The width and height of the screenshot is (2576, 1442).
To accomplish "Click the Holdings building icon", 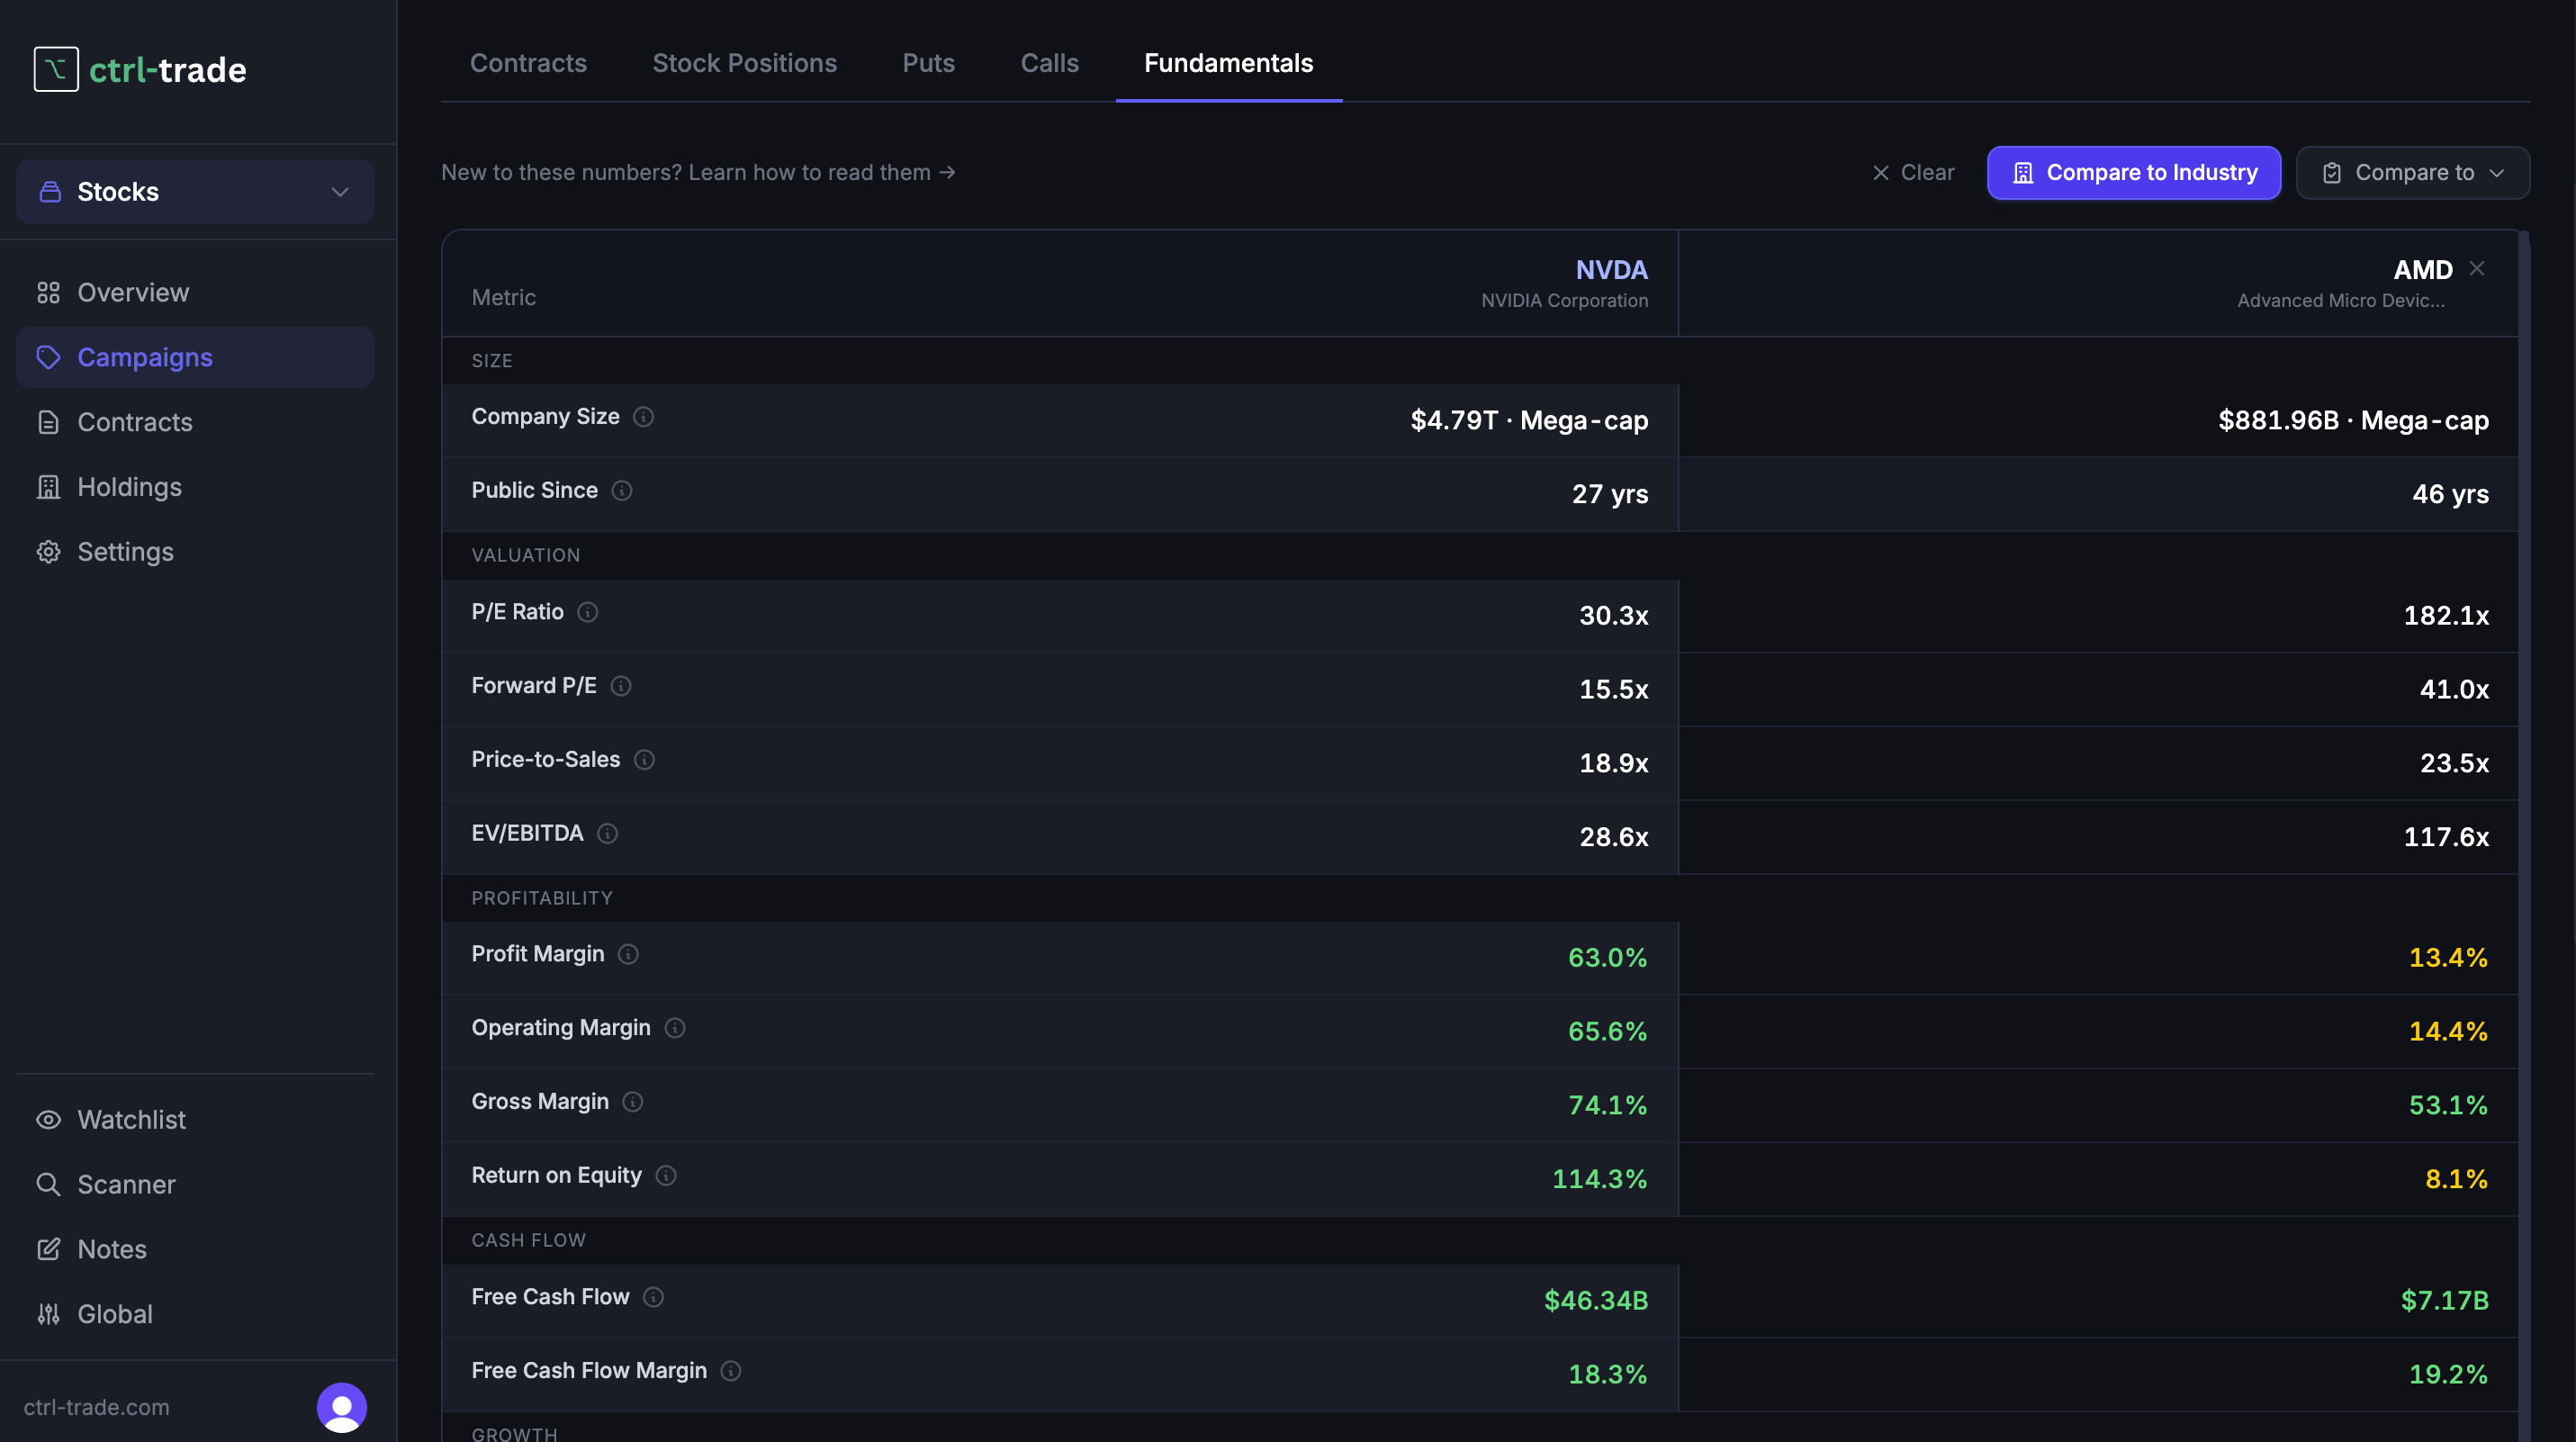I will point(48,487).
